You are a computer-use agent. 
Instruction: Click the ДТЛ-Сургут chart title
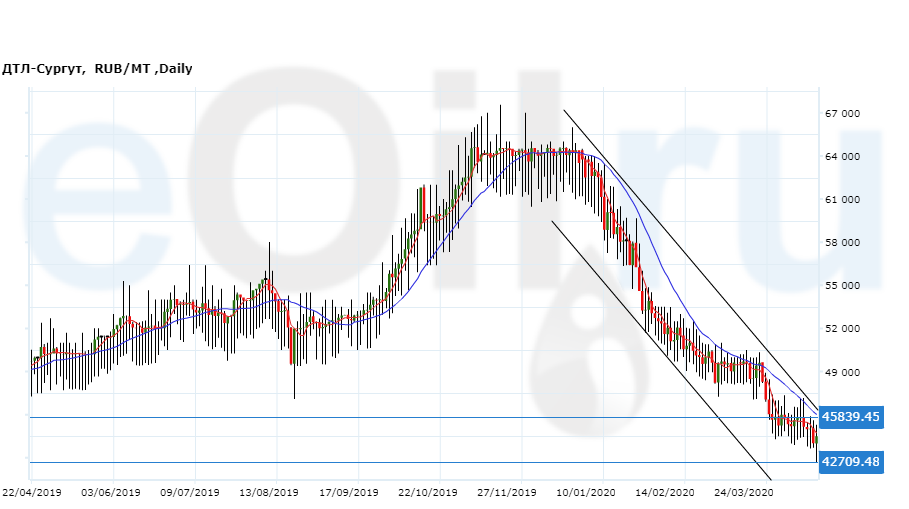[x=97, y=69]
